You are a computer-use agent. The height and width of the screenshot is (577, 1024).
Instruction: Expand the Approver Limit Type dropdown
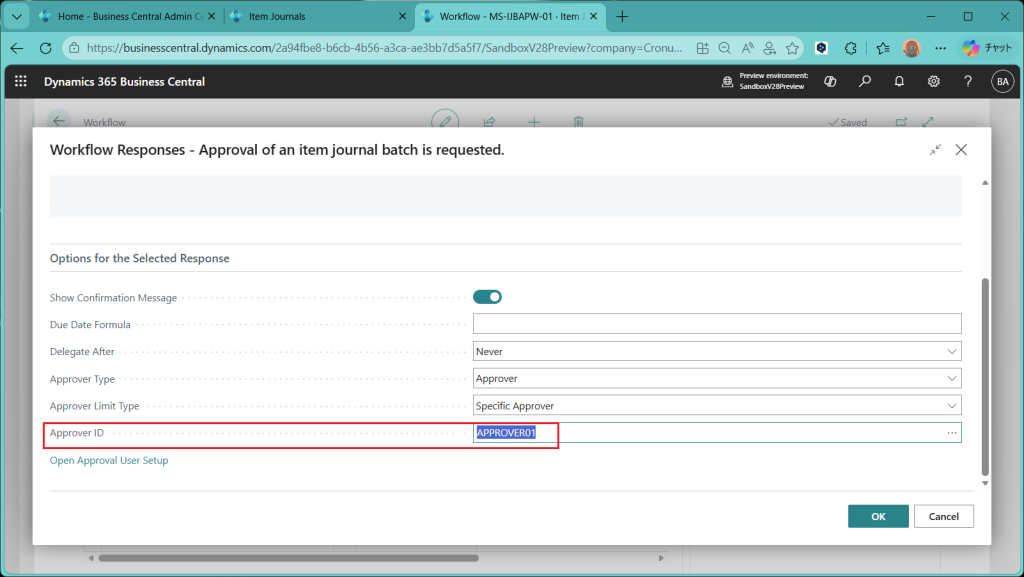pos(950,406)
